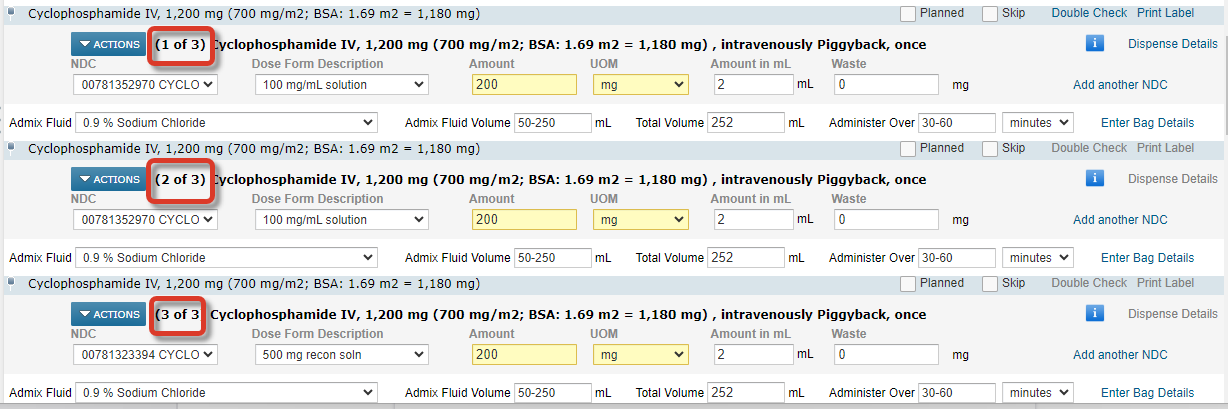Click the Amount field for dose 1 of 3
The height and width of the screenshot is (409, 1228).
click(523, 85)
